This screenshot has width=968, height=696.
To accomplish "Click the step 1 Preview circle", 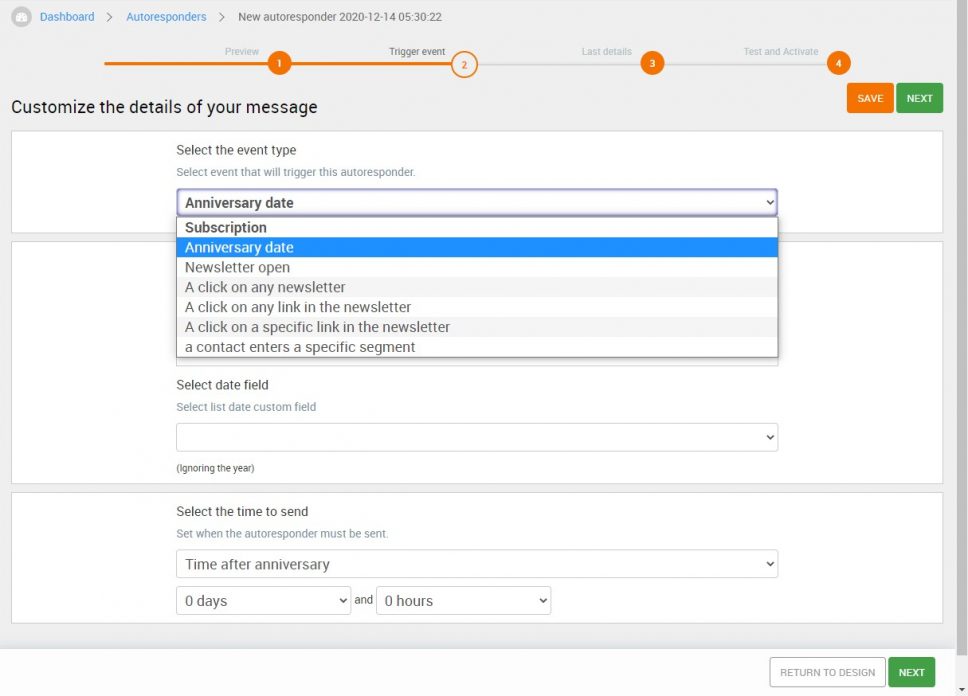I will pos(280,62).
